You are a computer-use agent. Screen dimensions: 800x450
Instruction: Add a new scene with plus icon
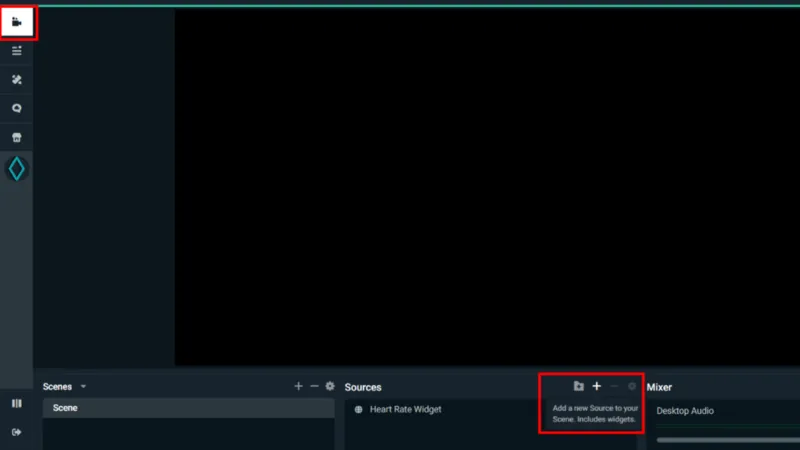(298, 386)
